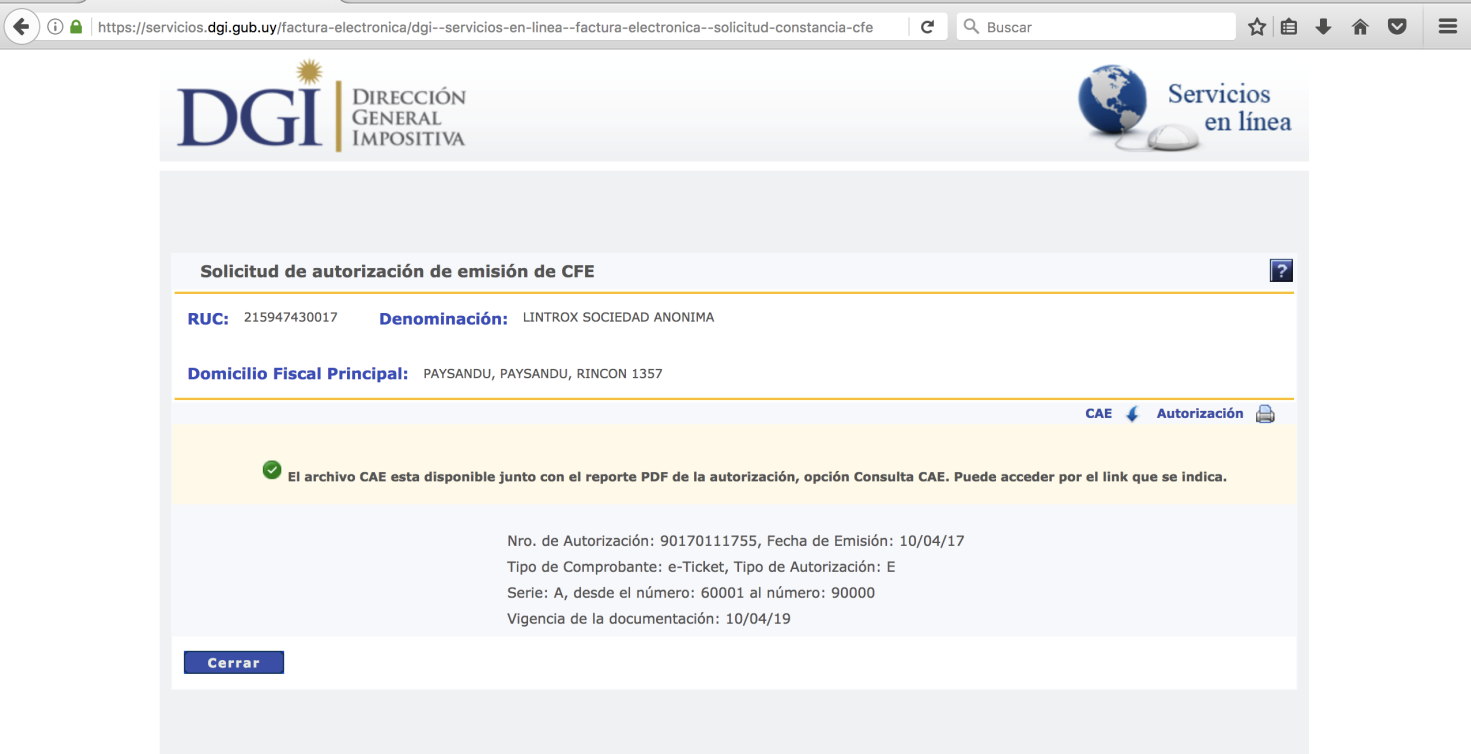Viewport: 1471px width, 754px height.
Task: Click the DGI Dirección General Impositiva logo
Action: pos(321,107)
